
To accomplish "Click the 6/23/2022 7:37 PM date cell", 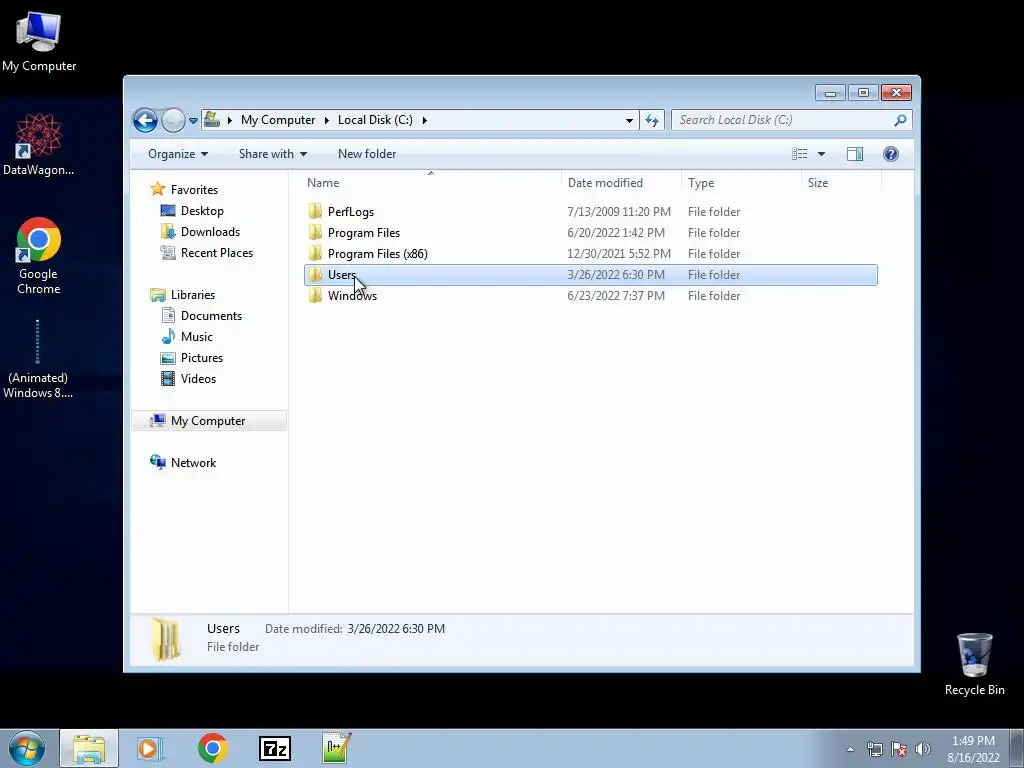I will pos(616,296).
